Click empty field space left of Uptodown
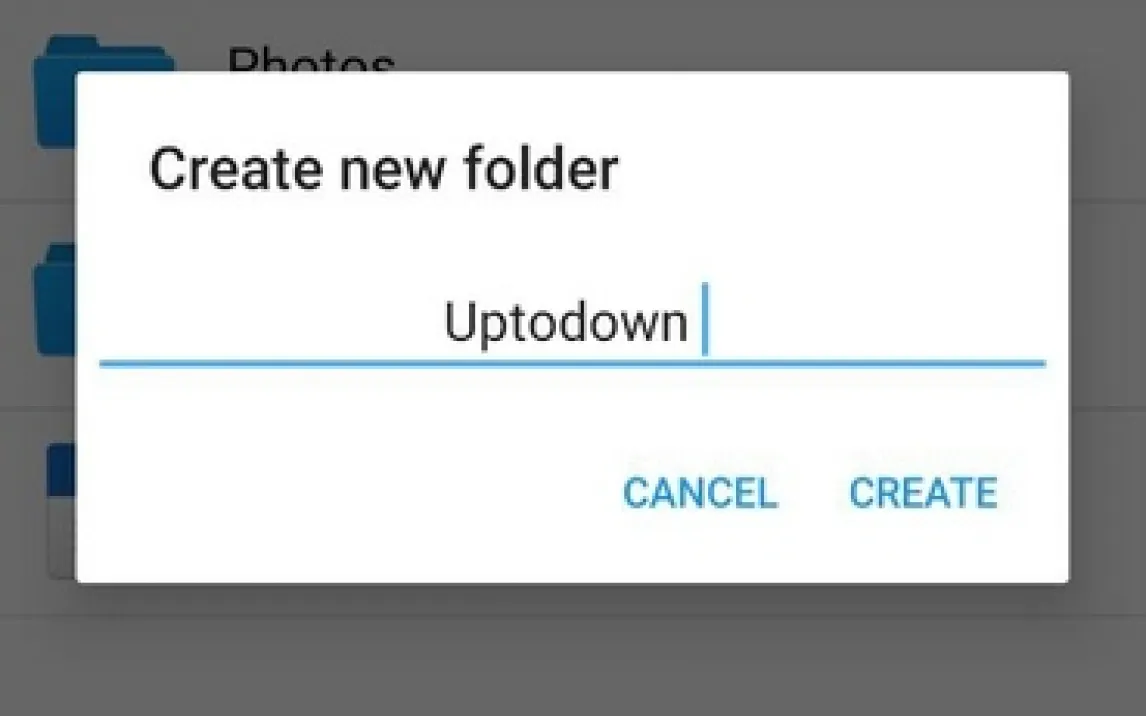This screenshot has height=716, width=1146. point(270,322)
